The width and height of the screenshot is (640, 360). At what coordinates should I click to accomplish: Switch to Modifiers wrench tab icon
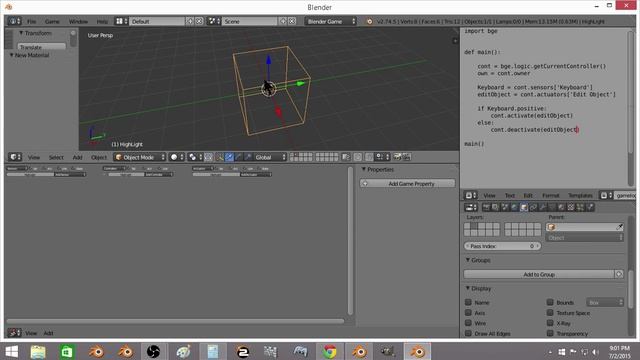(x=542, y=207)
